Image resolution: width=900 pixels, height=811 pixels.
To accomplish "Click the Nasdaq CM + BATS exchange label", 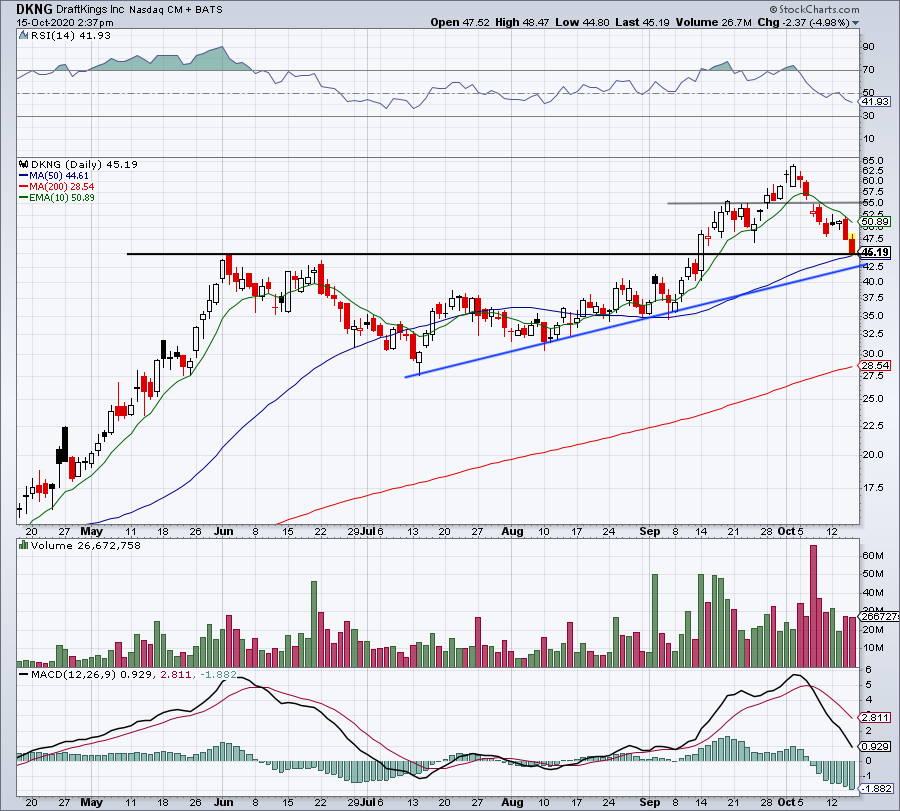I will (x=176, y=10).
